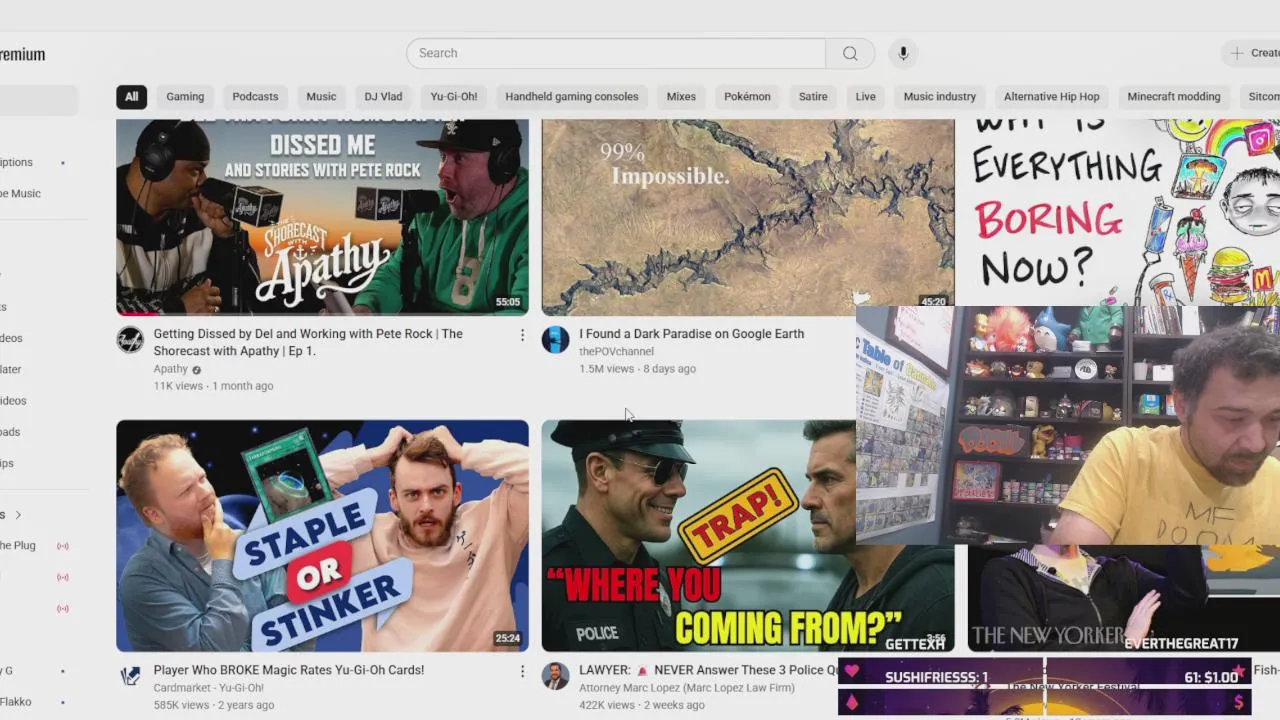Open I Found a Dark Paradise title
1280x720 pixels.
click(691, 334)
